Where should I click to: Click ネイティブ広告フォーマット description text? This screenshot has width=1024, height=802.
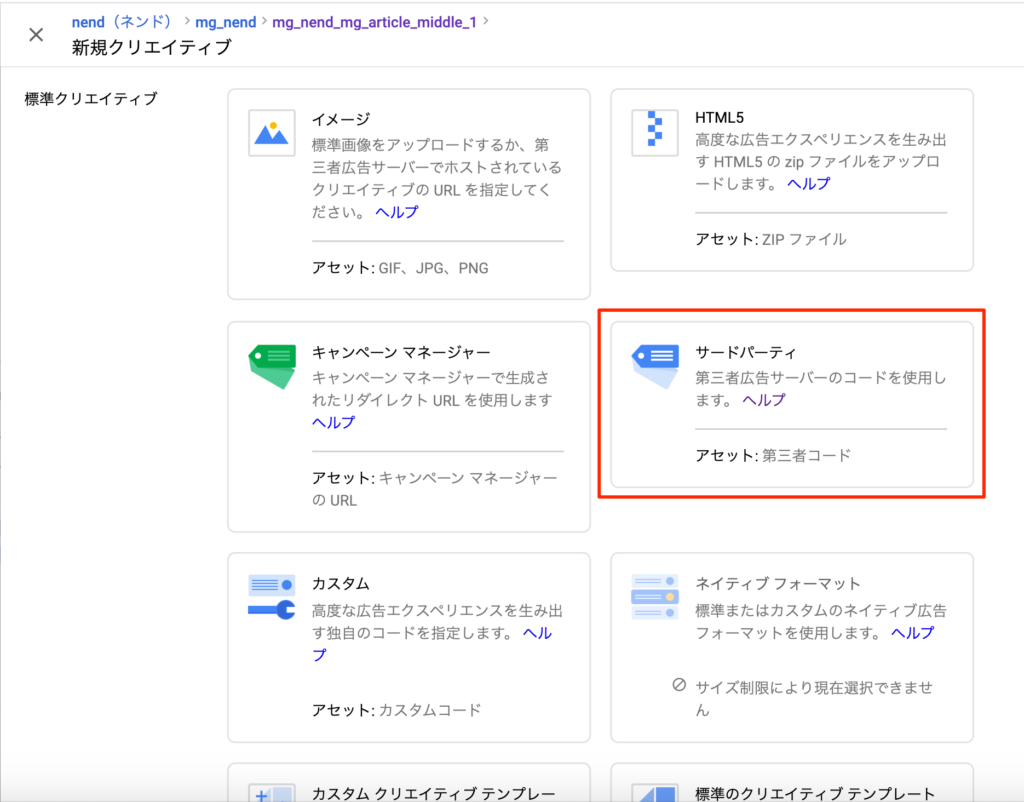[x=821, y=622]
